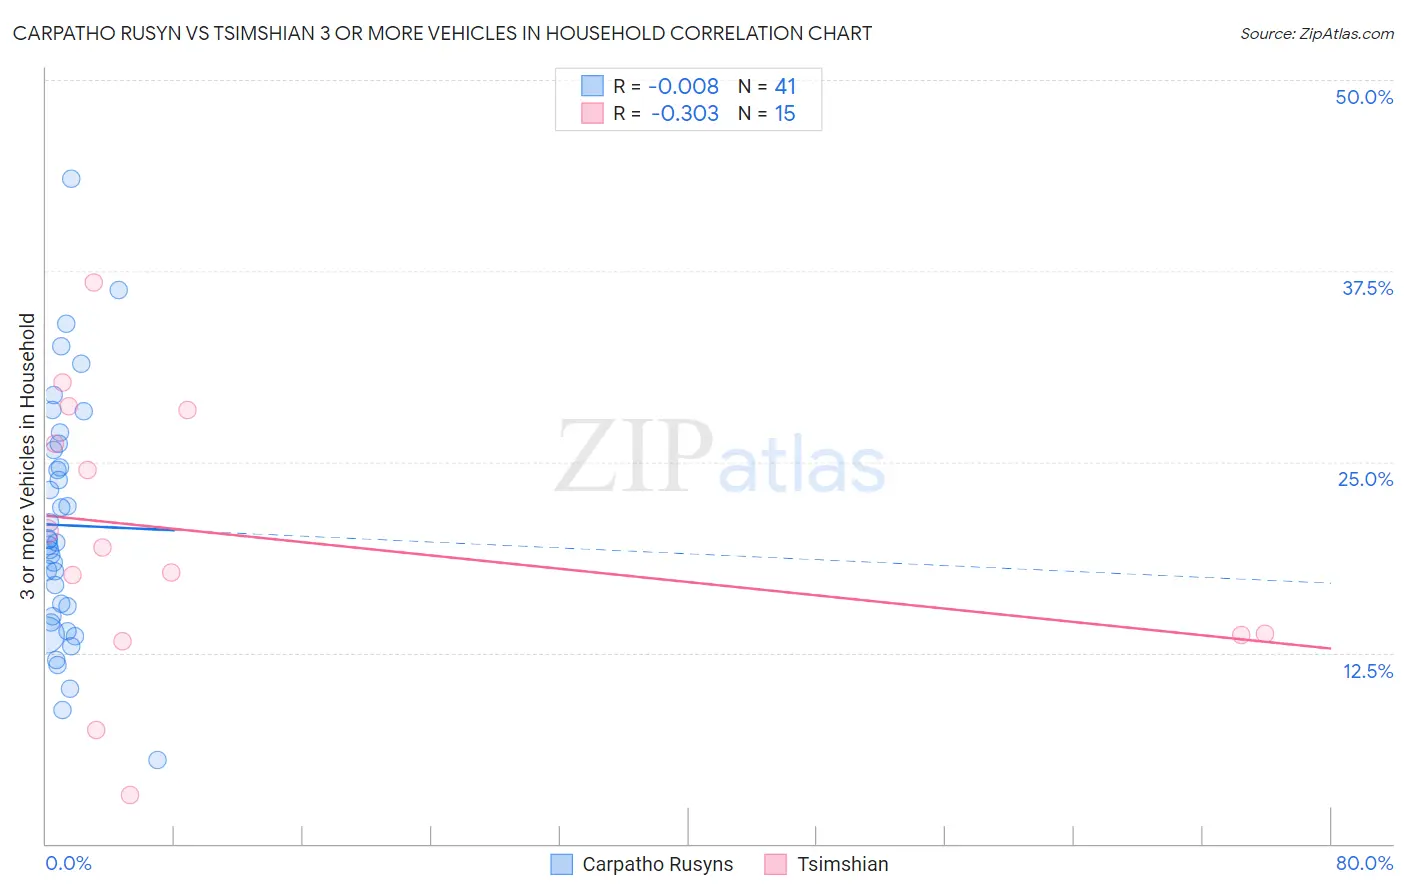Click the dashed blue trend line extension
This screenshot has height=892, width=1406.
pyautogui.click(x=752, y=556)
